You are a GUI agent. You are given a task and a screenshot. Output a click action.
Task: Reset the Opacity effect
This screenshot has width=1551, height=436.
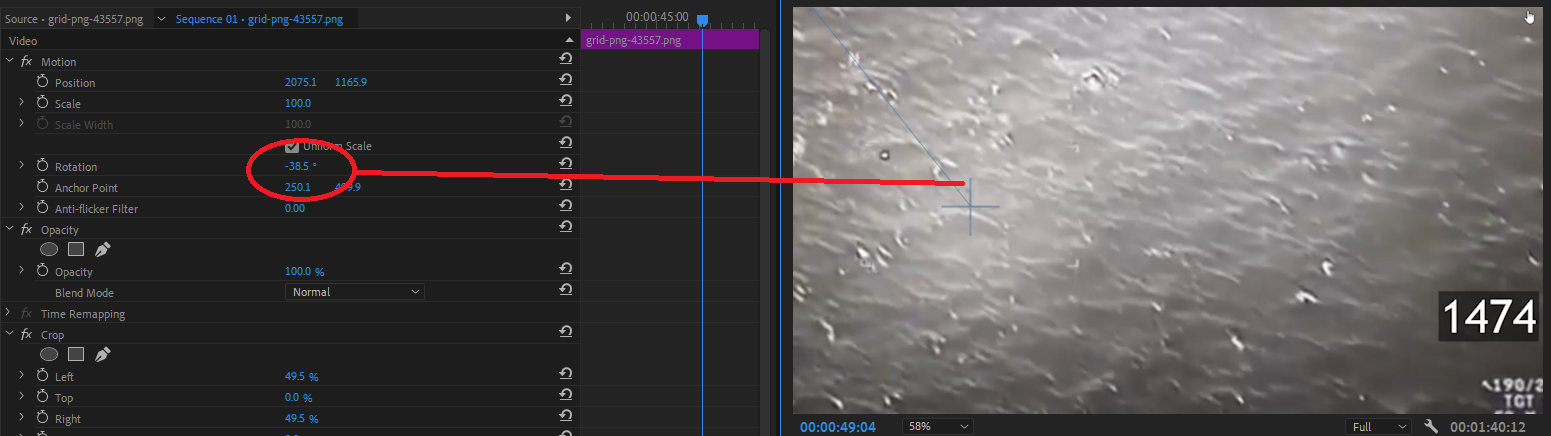point(566,228)
